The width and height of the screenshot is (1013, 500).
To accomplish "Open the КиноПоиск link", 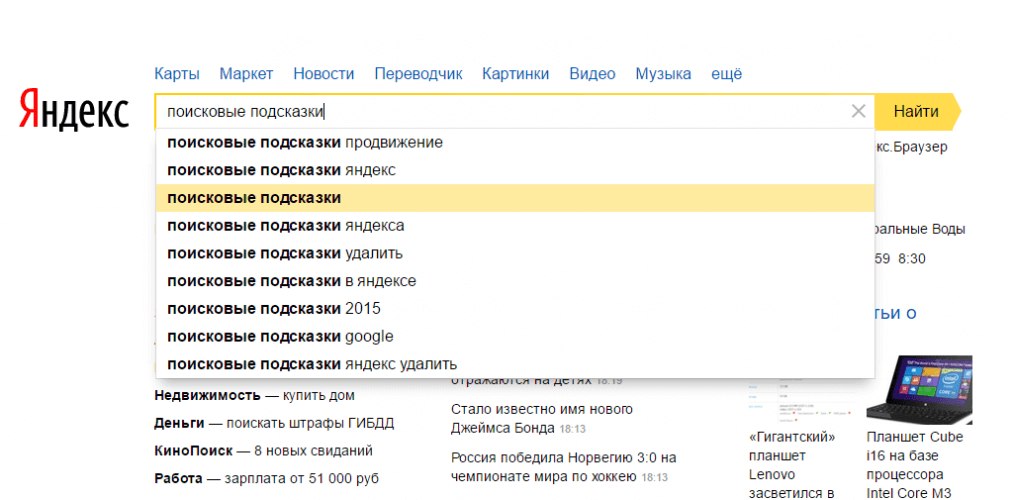I will pyautogui.click(x=193, y=451).
